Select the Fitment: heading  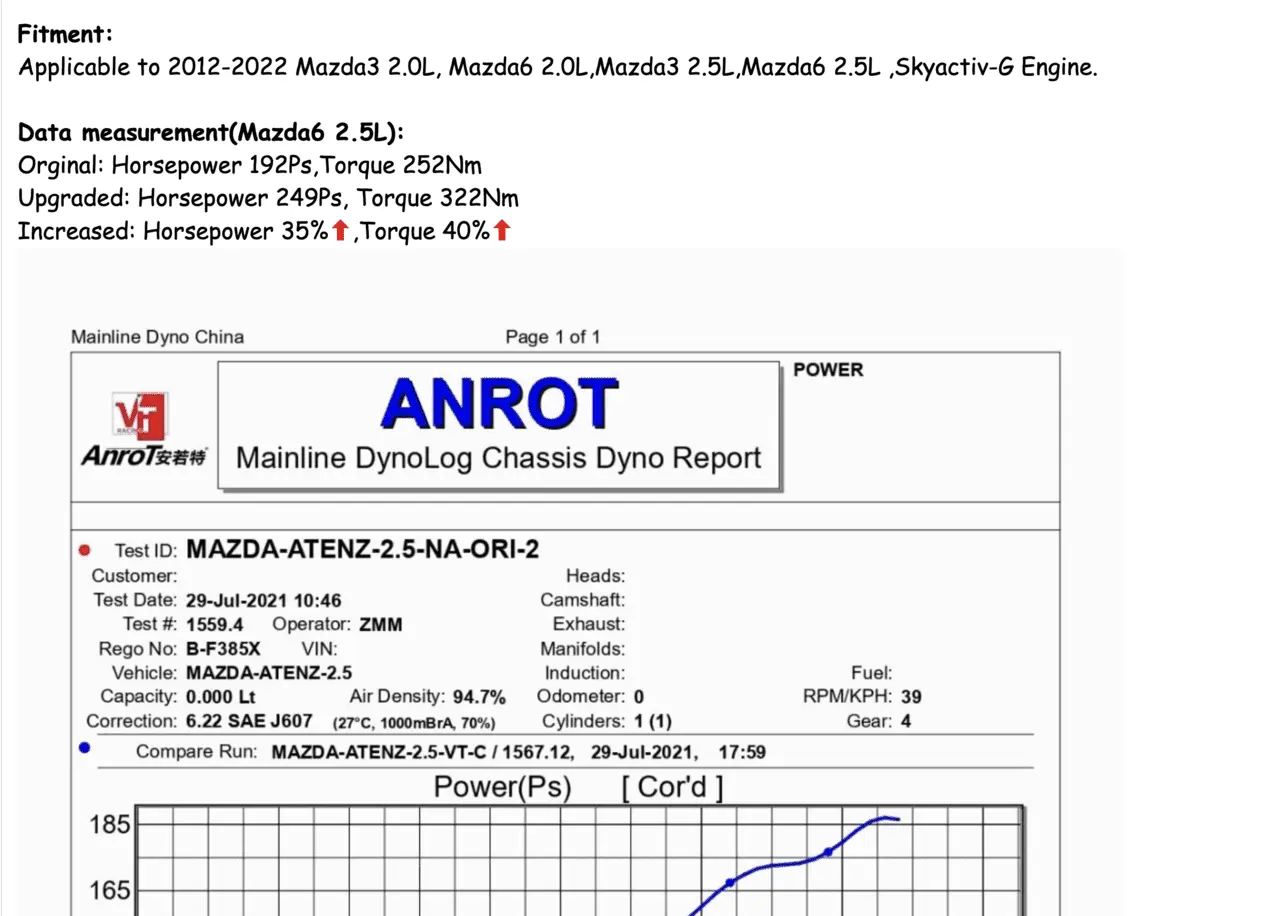66,34
